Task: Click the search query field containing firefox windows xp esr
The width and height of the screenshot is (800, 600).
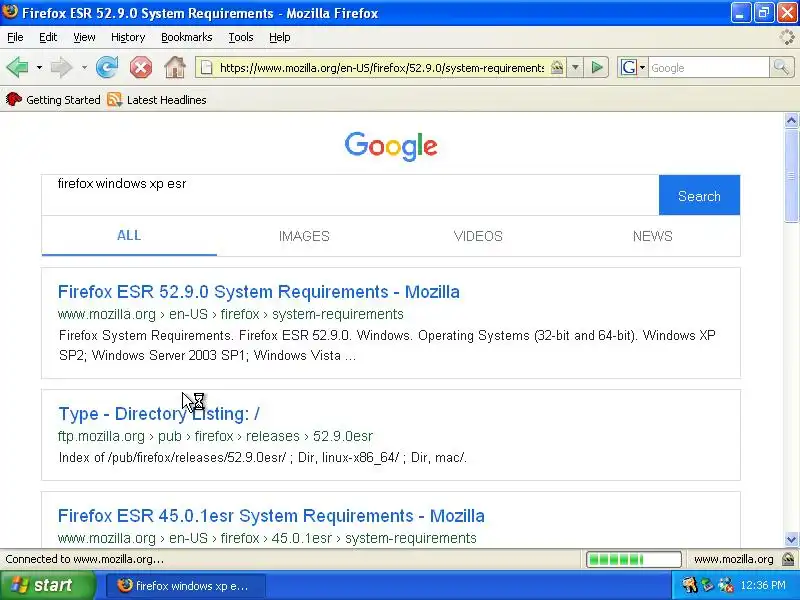Action: point(350,195)
